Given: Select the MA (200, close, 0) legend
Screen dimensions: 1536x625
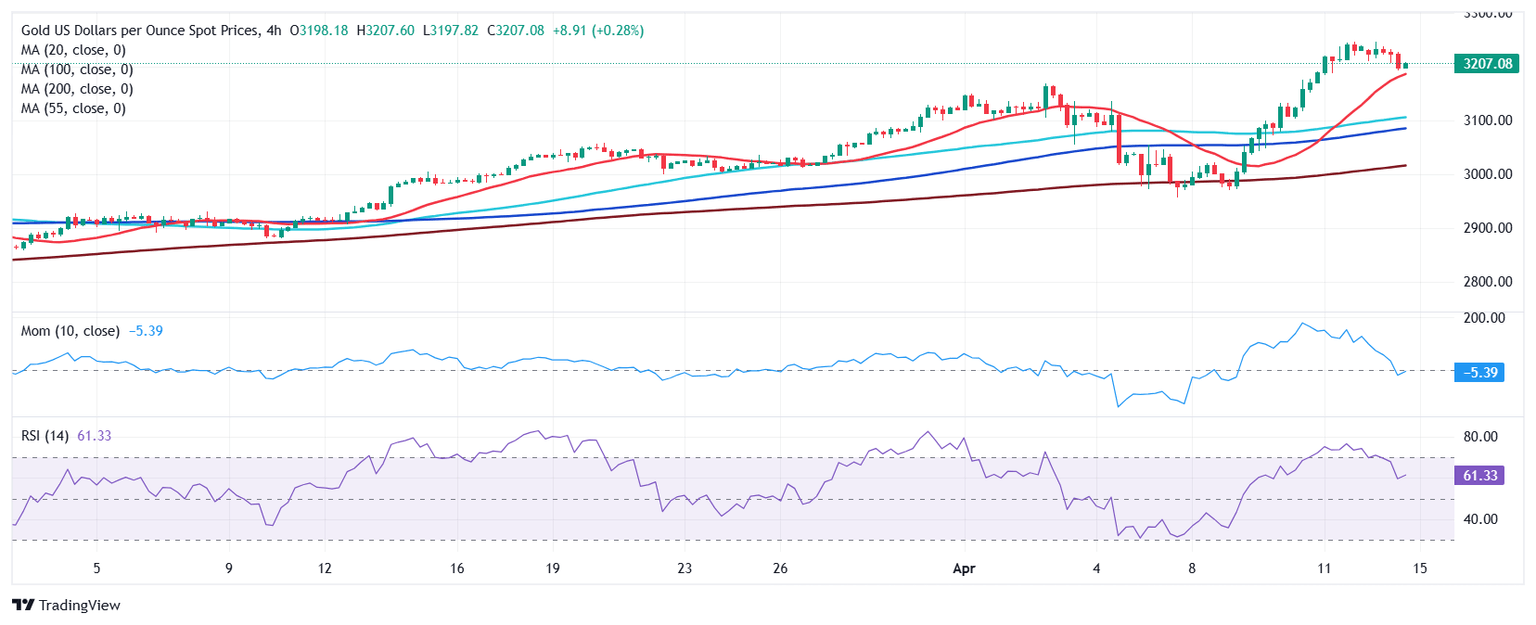Looking at the screenshot, I should pos(80,89).
